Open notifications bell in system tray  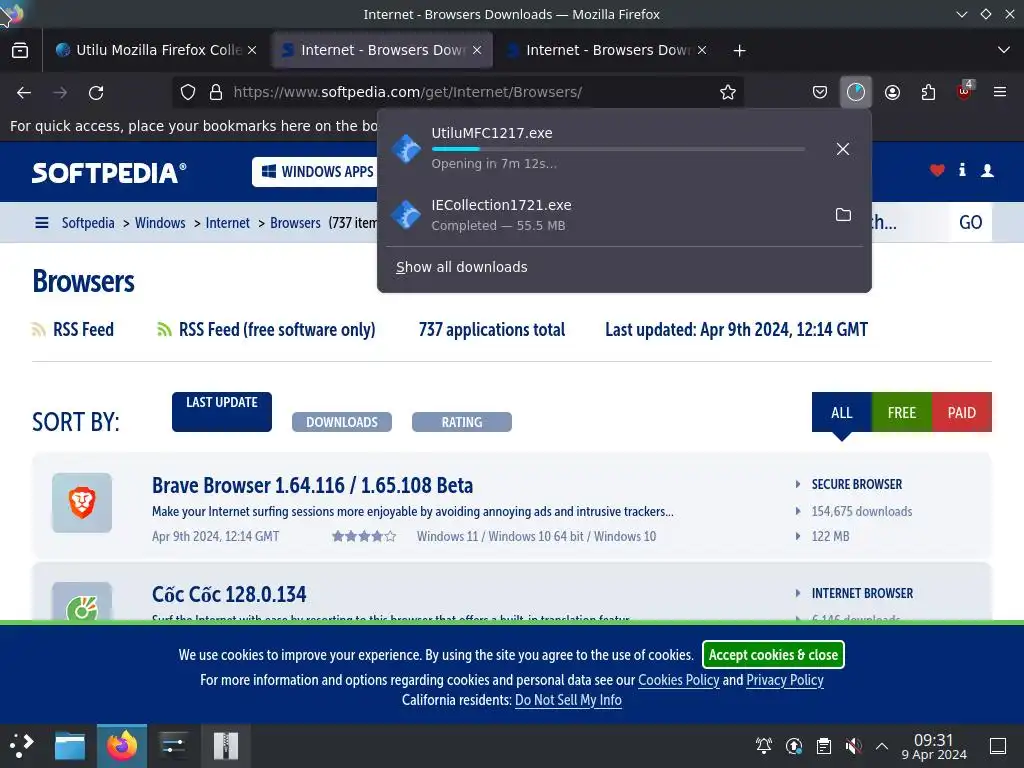click(x=763, y=746)
